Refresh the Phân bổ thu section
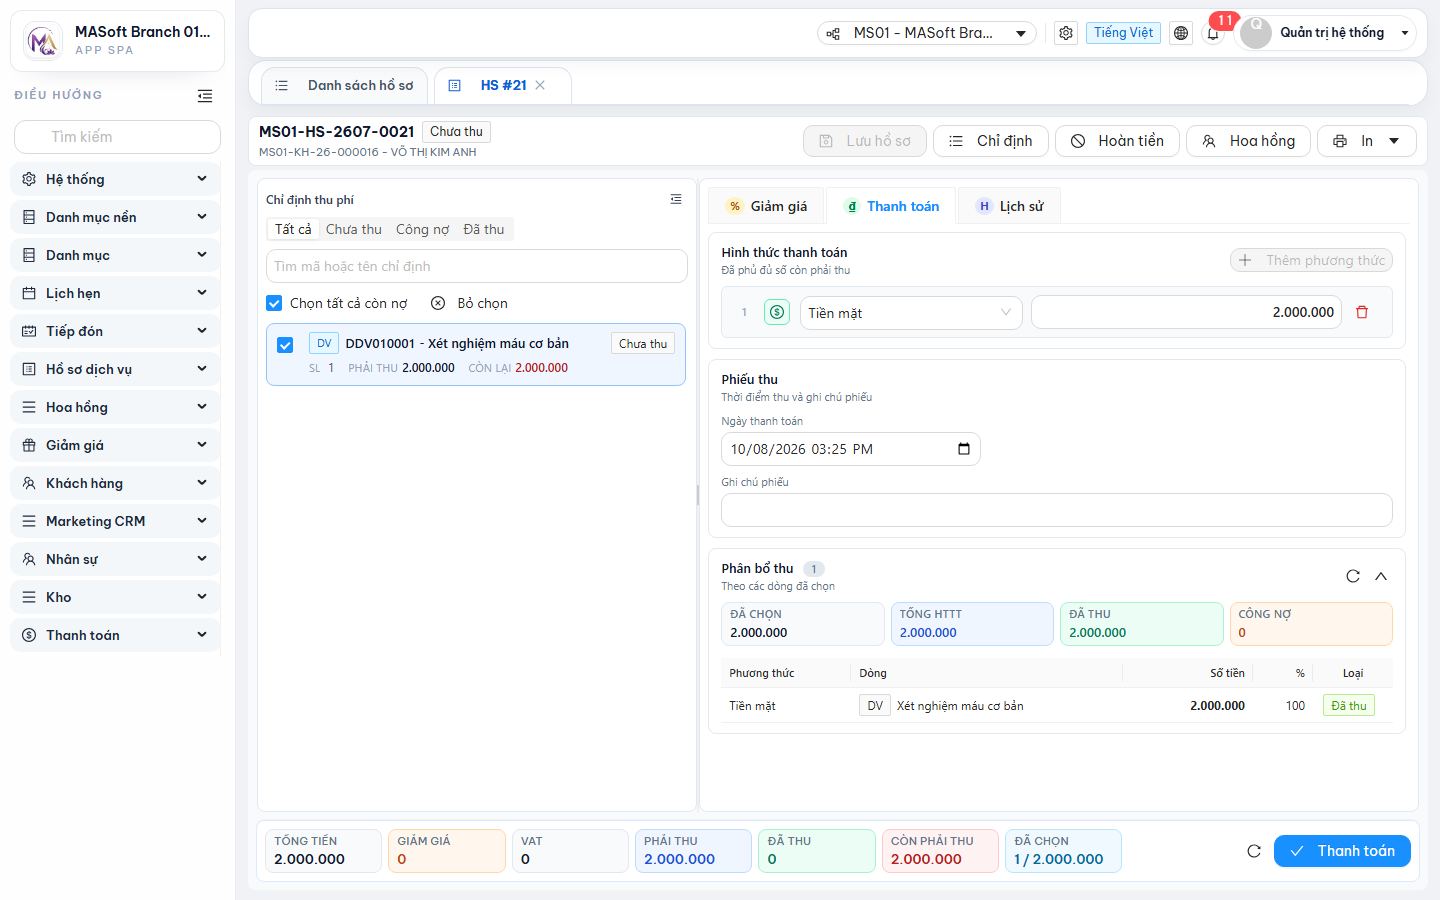Image resolution: width=1440 pixels, height=900 pixels. point(1353,576)
